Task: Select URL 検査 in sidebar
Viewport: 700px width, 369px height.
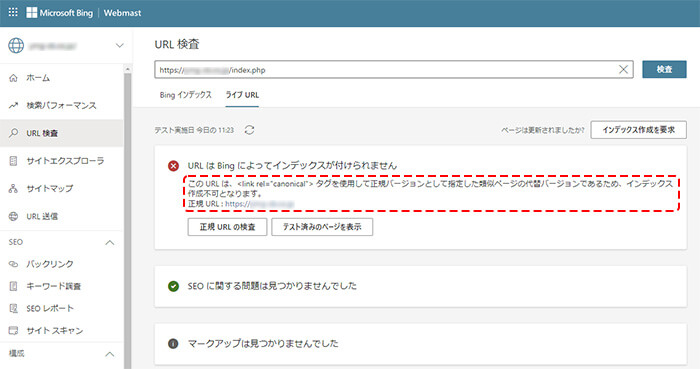Action: coord(62,133)
